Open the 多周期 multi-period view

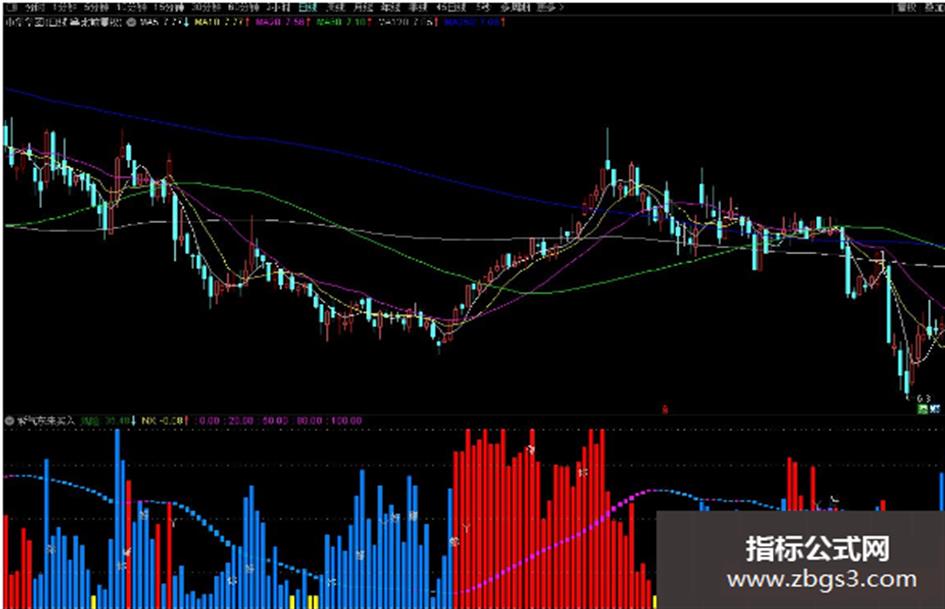513,7
